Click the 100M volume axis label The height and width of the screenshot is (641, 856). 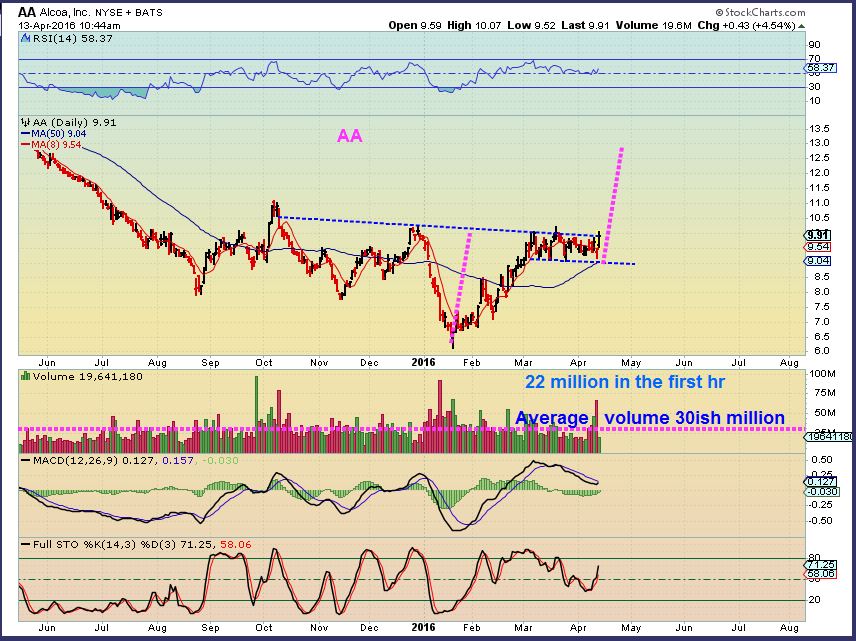tap(823, 374)
